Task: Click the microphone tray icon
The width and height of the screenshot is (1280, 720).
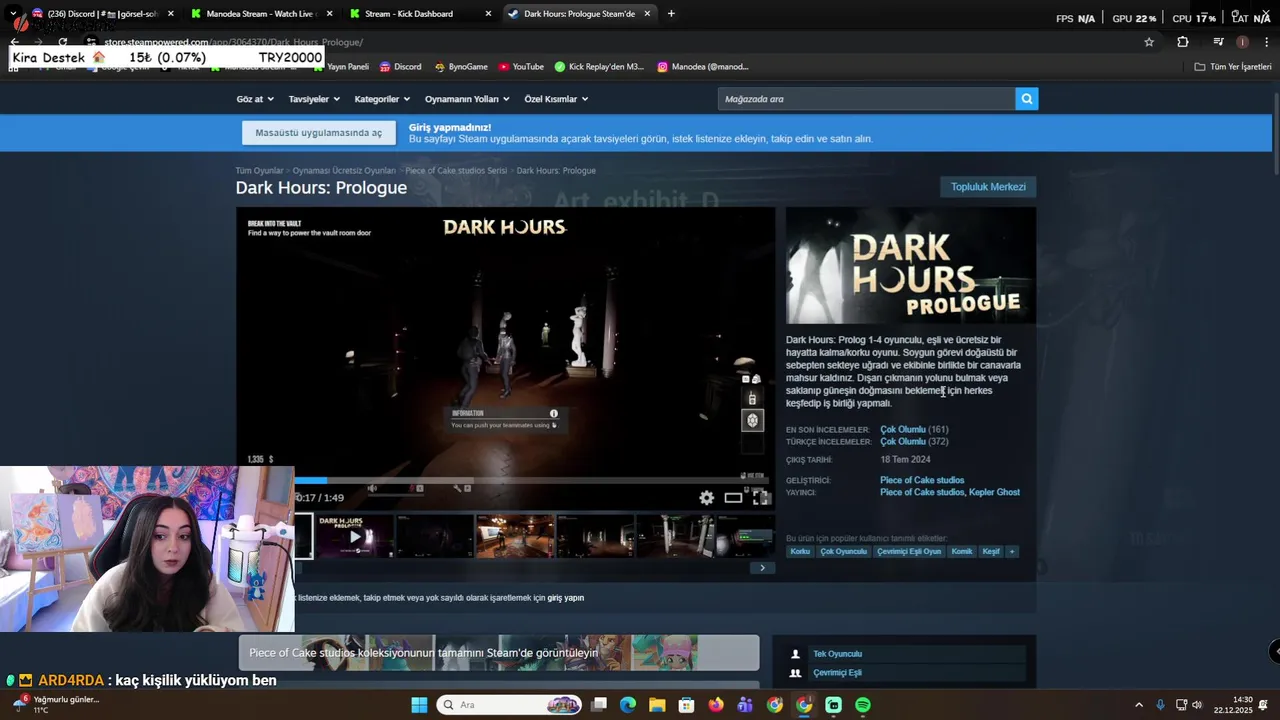Action: click(x=1160, y=705)
